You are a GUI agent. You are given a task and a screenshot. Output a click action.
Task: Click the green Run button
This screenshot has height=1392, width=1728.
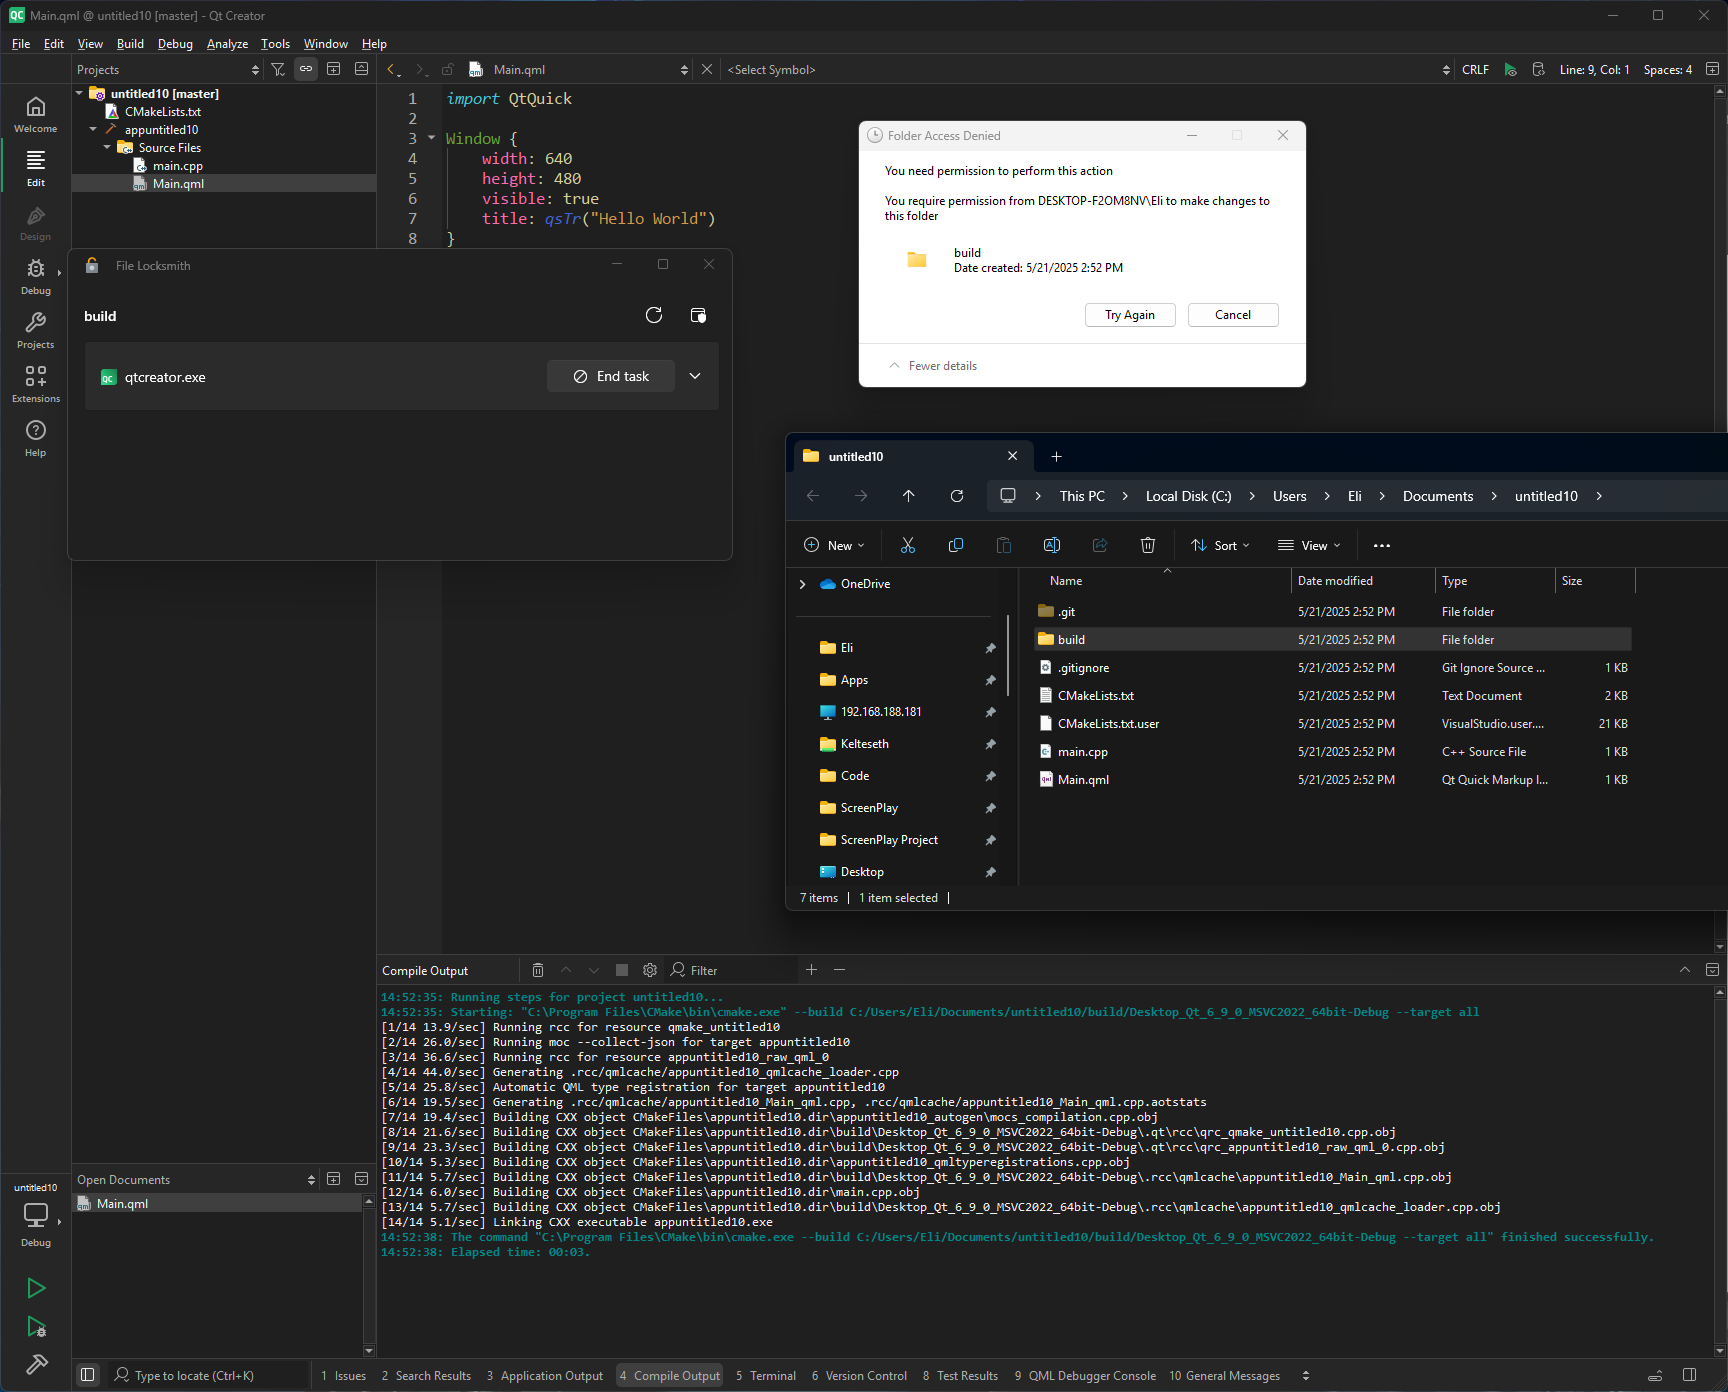coord(36,1288)
